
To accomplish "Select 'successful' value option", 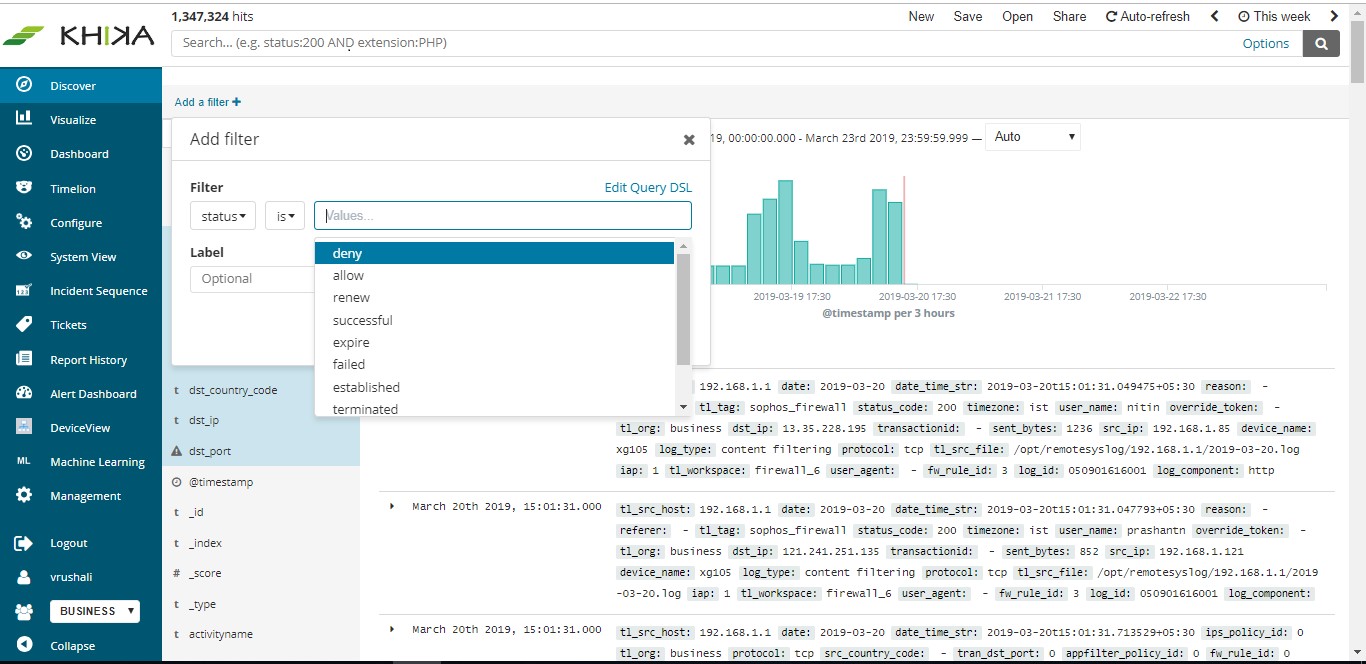I will pos(494,320).
